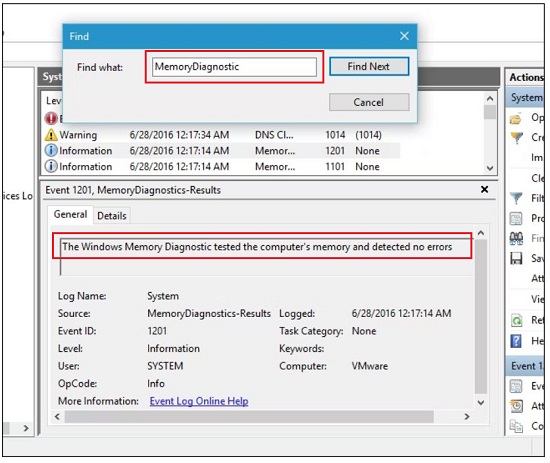550x463 pixels.
Task: Click the green Refresh icon
Action: click(516, 320)
